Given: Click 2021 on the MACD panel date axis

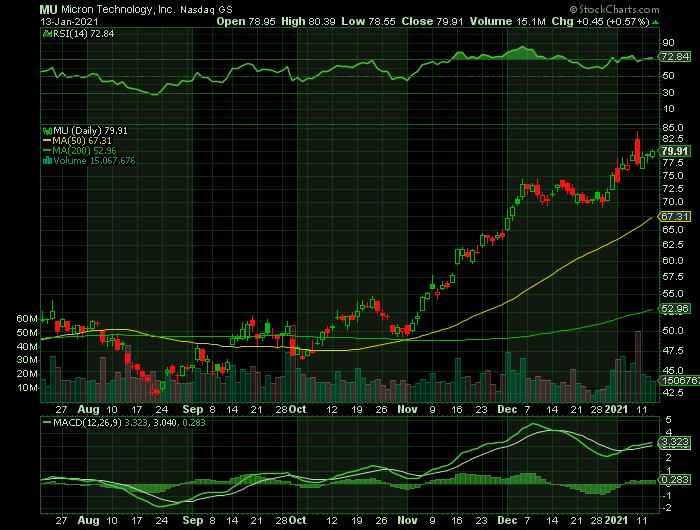Looking at the screenshot, I should coord(616,521).
